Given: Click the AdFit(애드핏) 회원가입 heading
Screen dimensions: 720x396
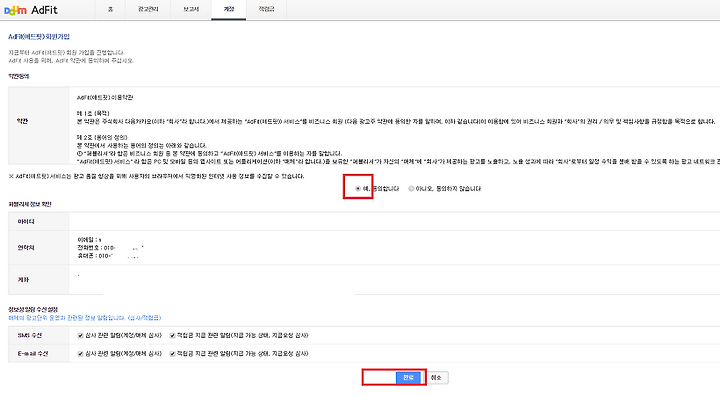Looking at the screenshot, I should tap(39, 36).
